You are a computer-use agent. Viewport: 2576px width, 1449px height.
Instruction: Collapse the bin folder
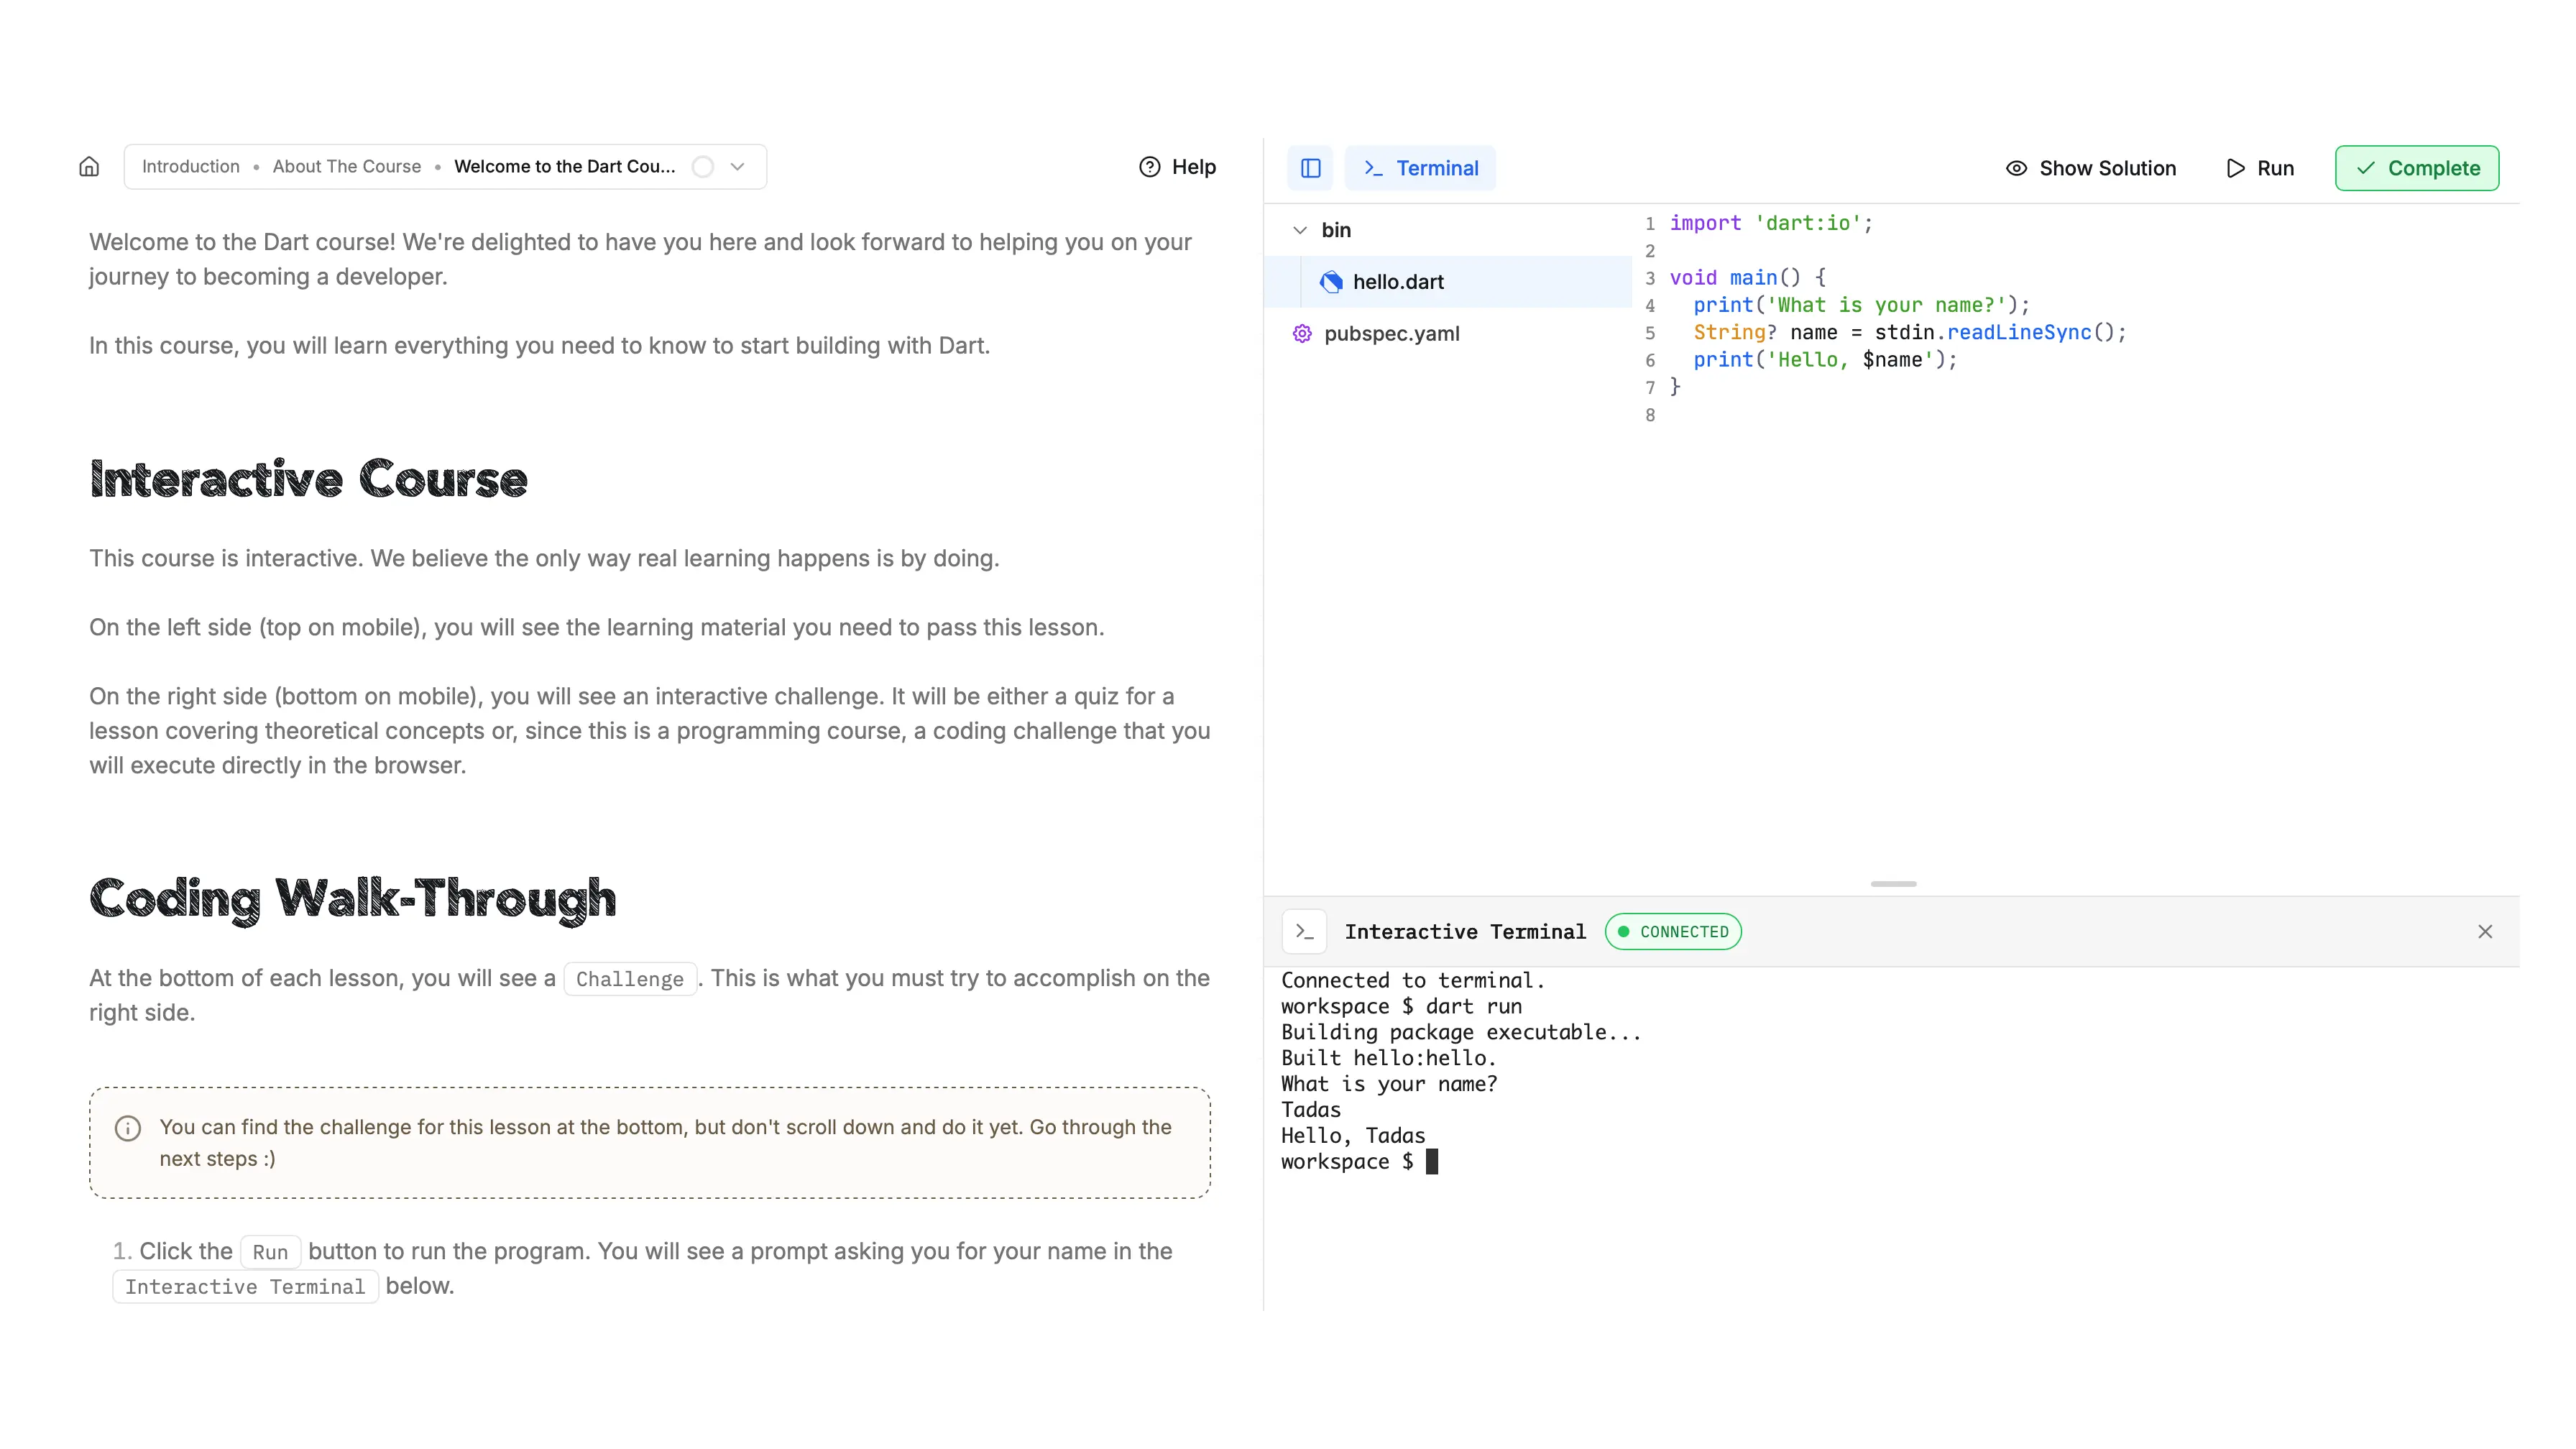point(1300,230)
